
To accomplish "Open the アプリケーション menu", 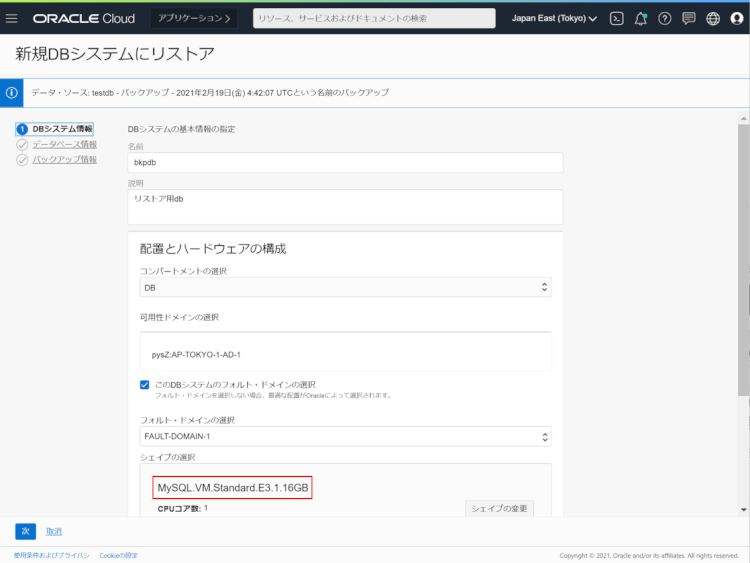I will click(193, 18).
